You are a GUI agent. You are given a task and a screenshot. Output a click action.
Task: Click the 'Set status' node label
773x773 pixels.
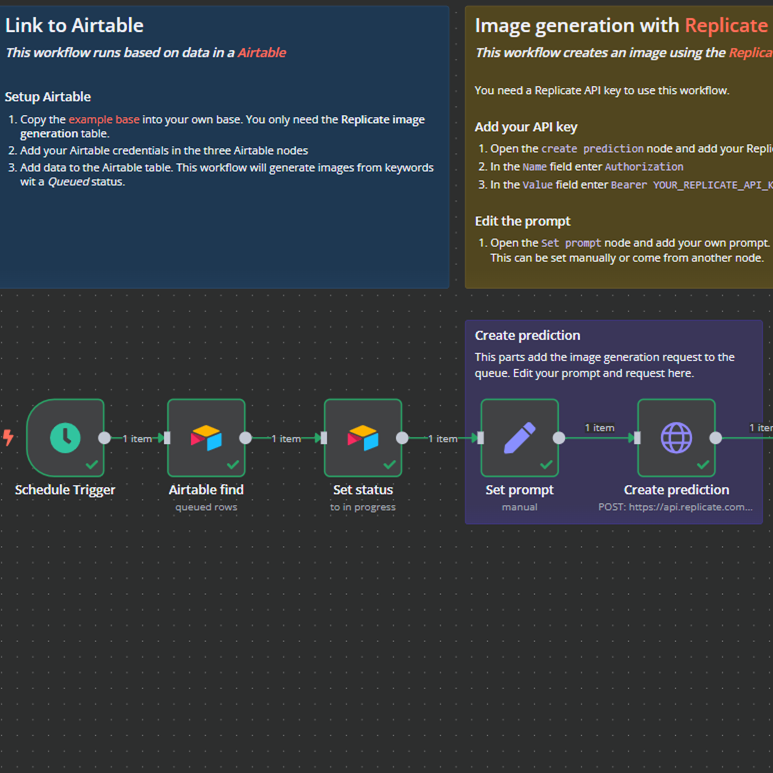coord(363,490)
